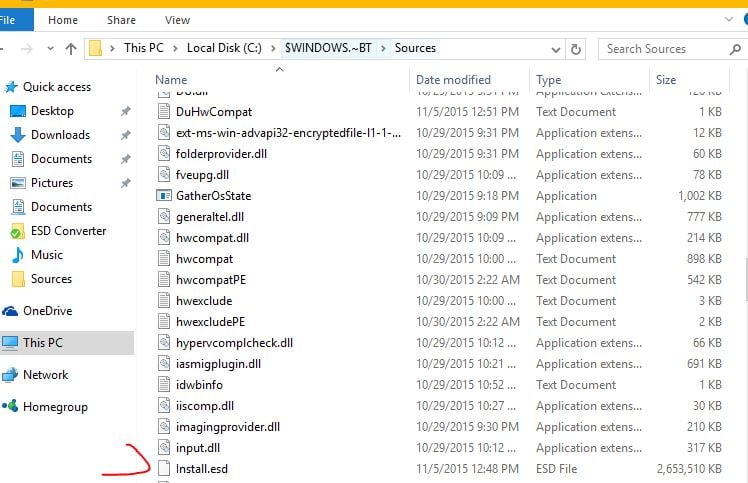Click the 2,653,510 KB size value

tap(689, 469)
